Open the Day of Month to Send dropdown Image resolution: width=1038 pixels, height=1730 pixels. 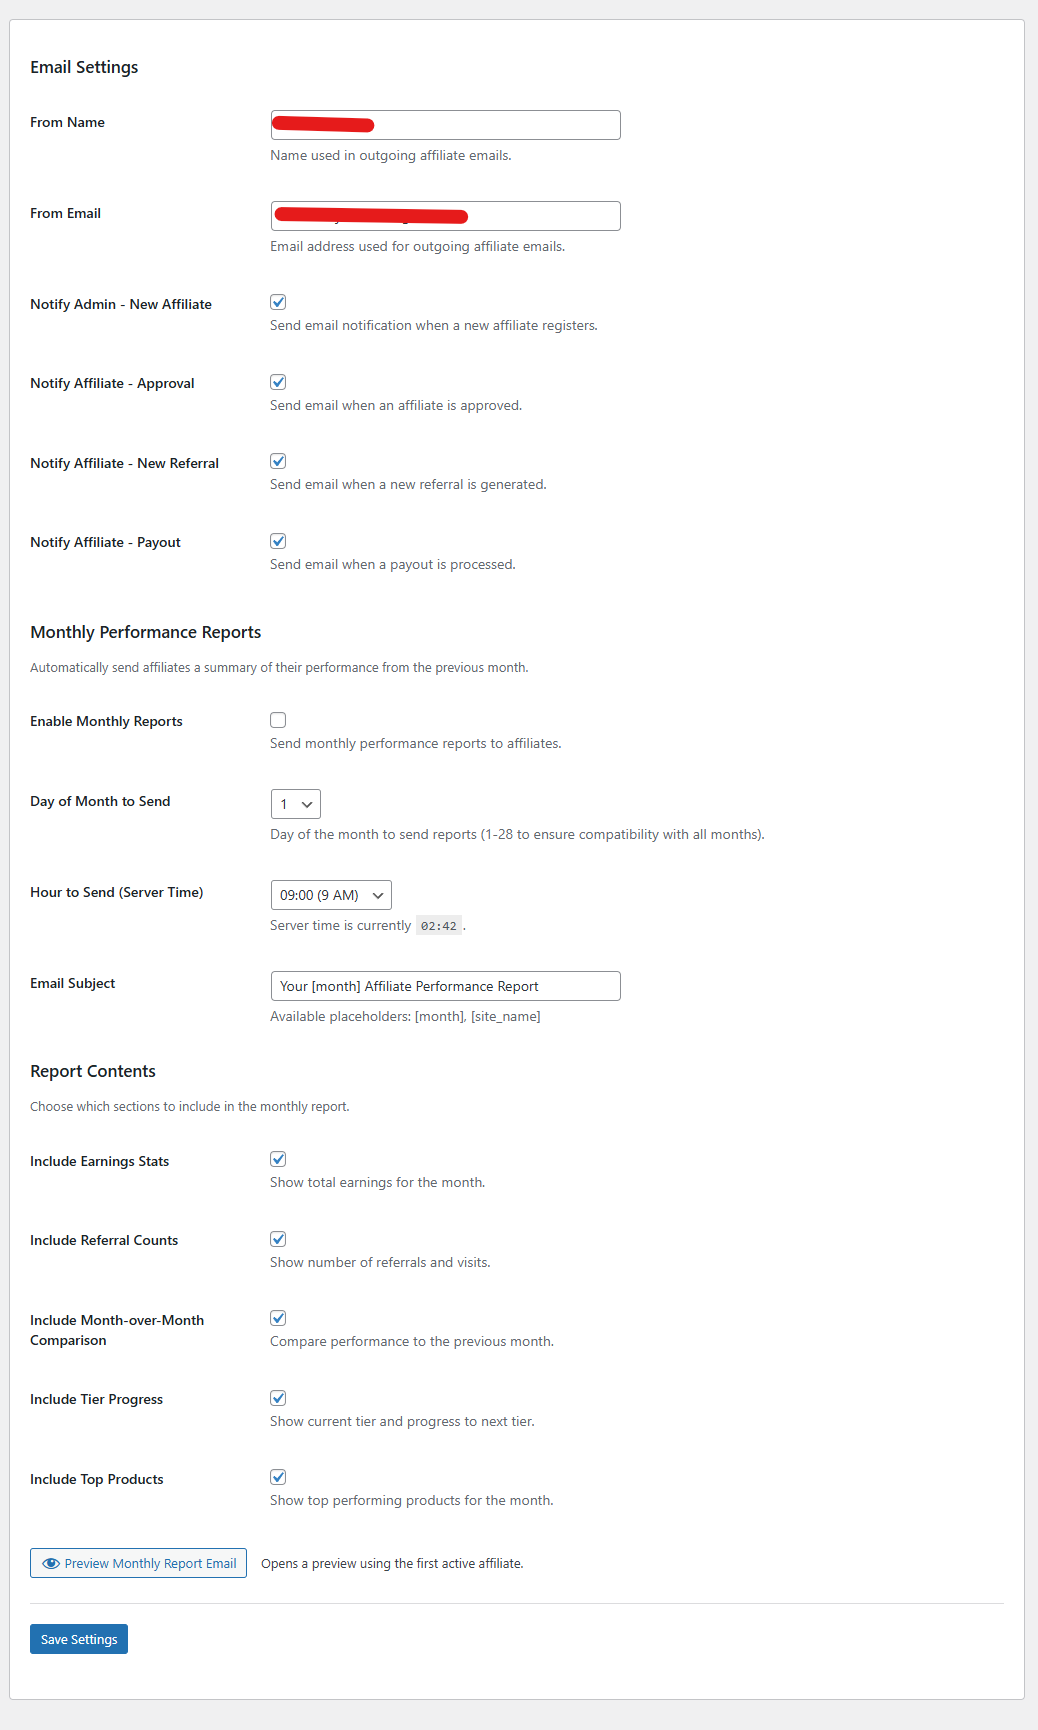(x=295, y=803)
